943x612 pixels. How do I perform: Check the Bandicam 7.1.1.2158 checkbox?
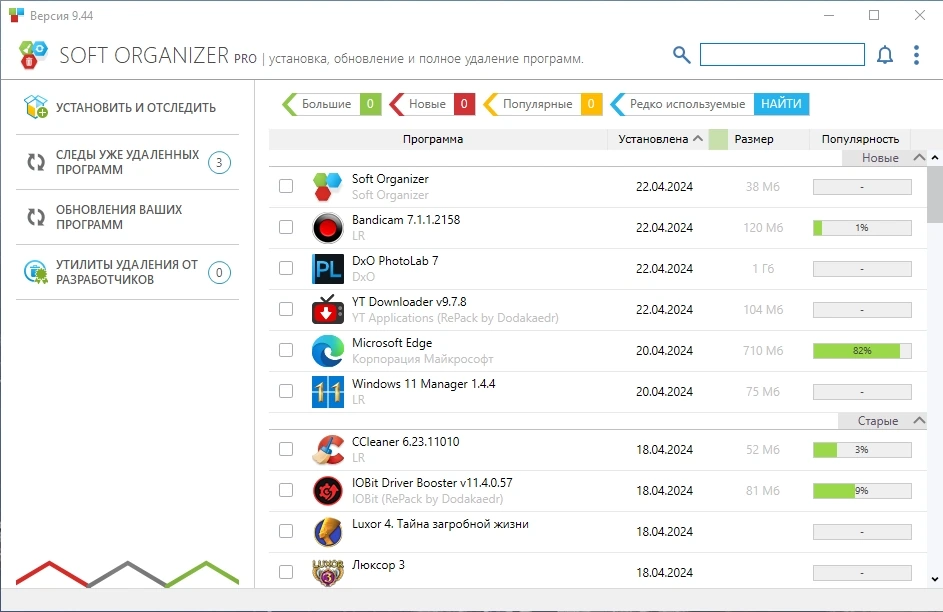286,227
